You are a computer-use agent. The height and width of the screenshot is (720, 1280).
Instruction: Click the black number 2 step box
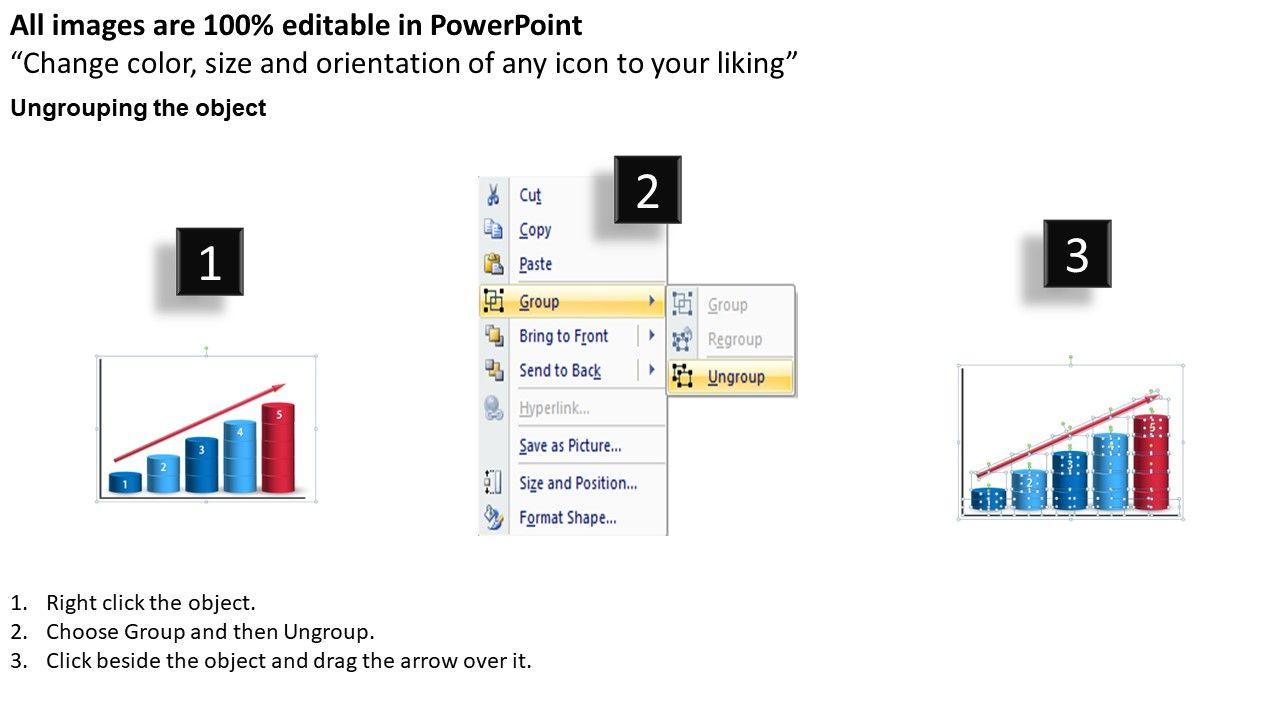point(647,190)
